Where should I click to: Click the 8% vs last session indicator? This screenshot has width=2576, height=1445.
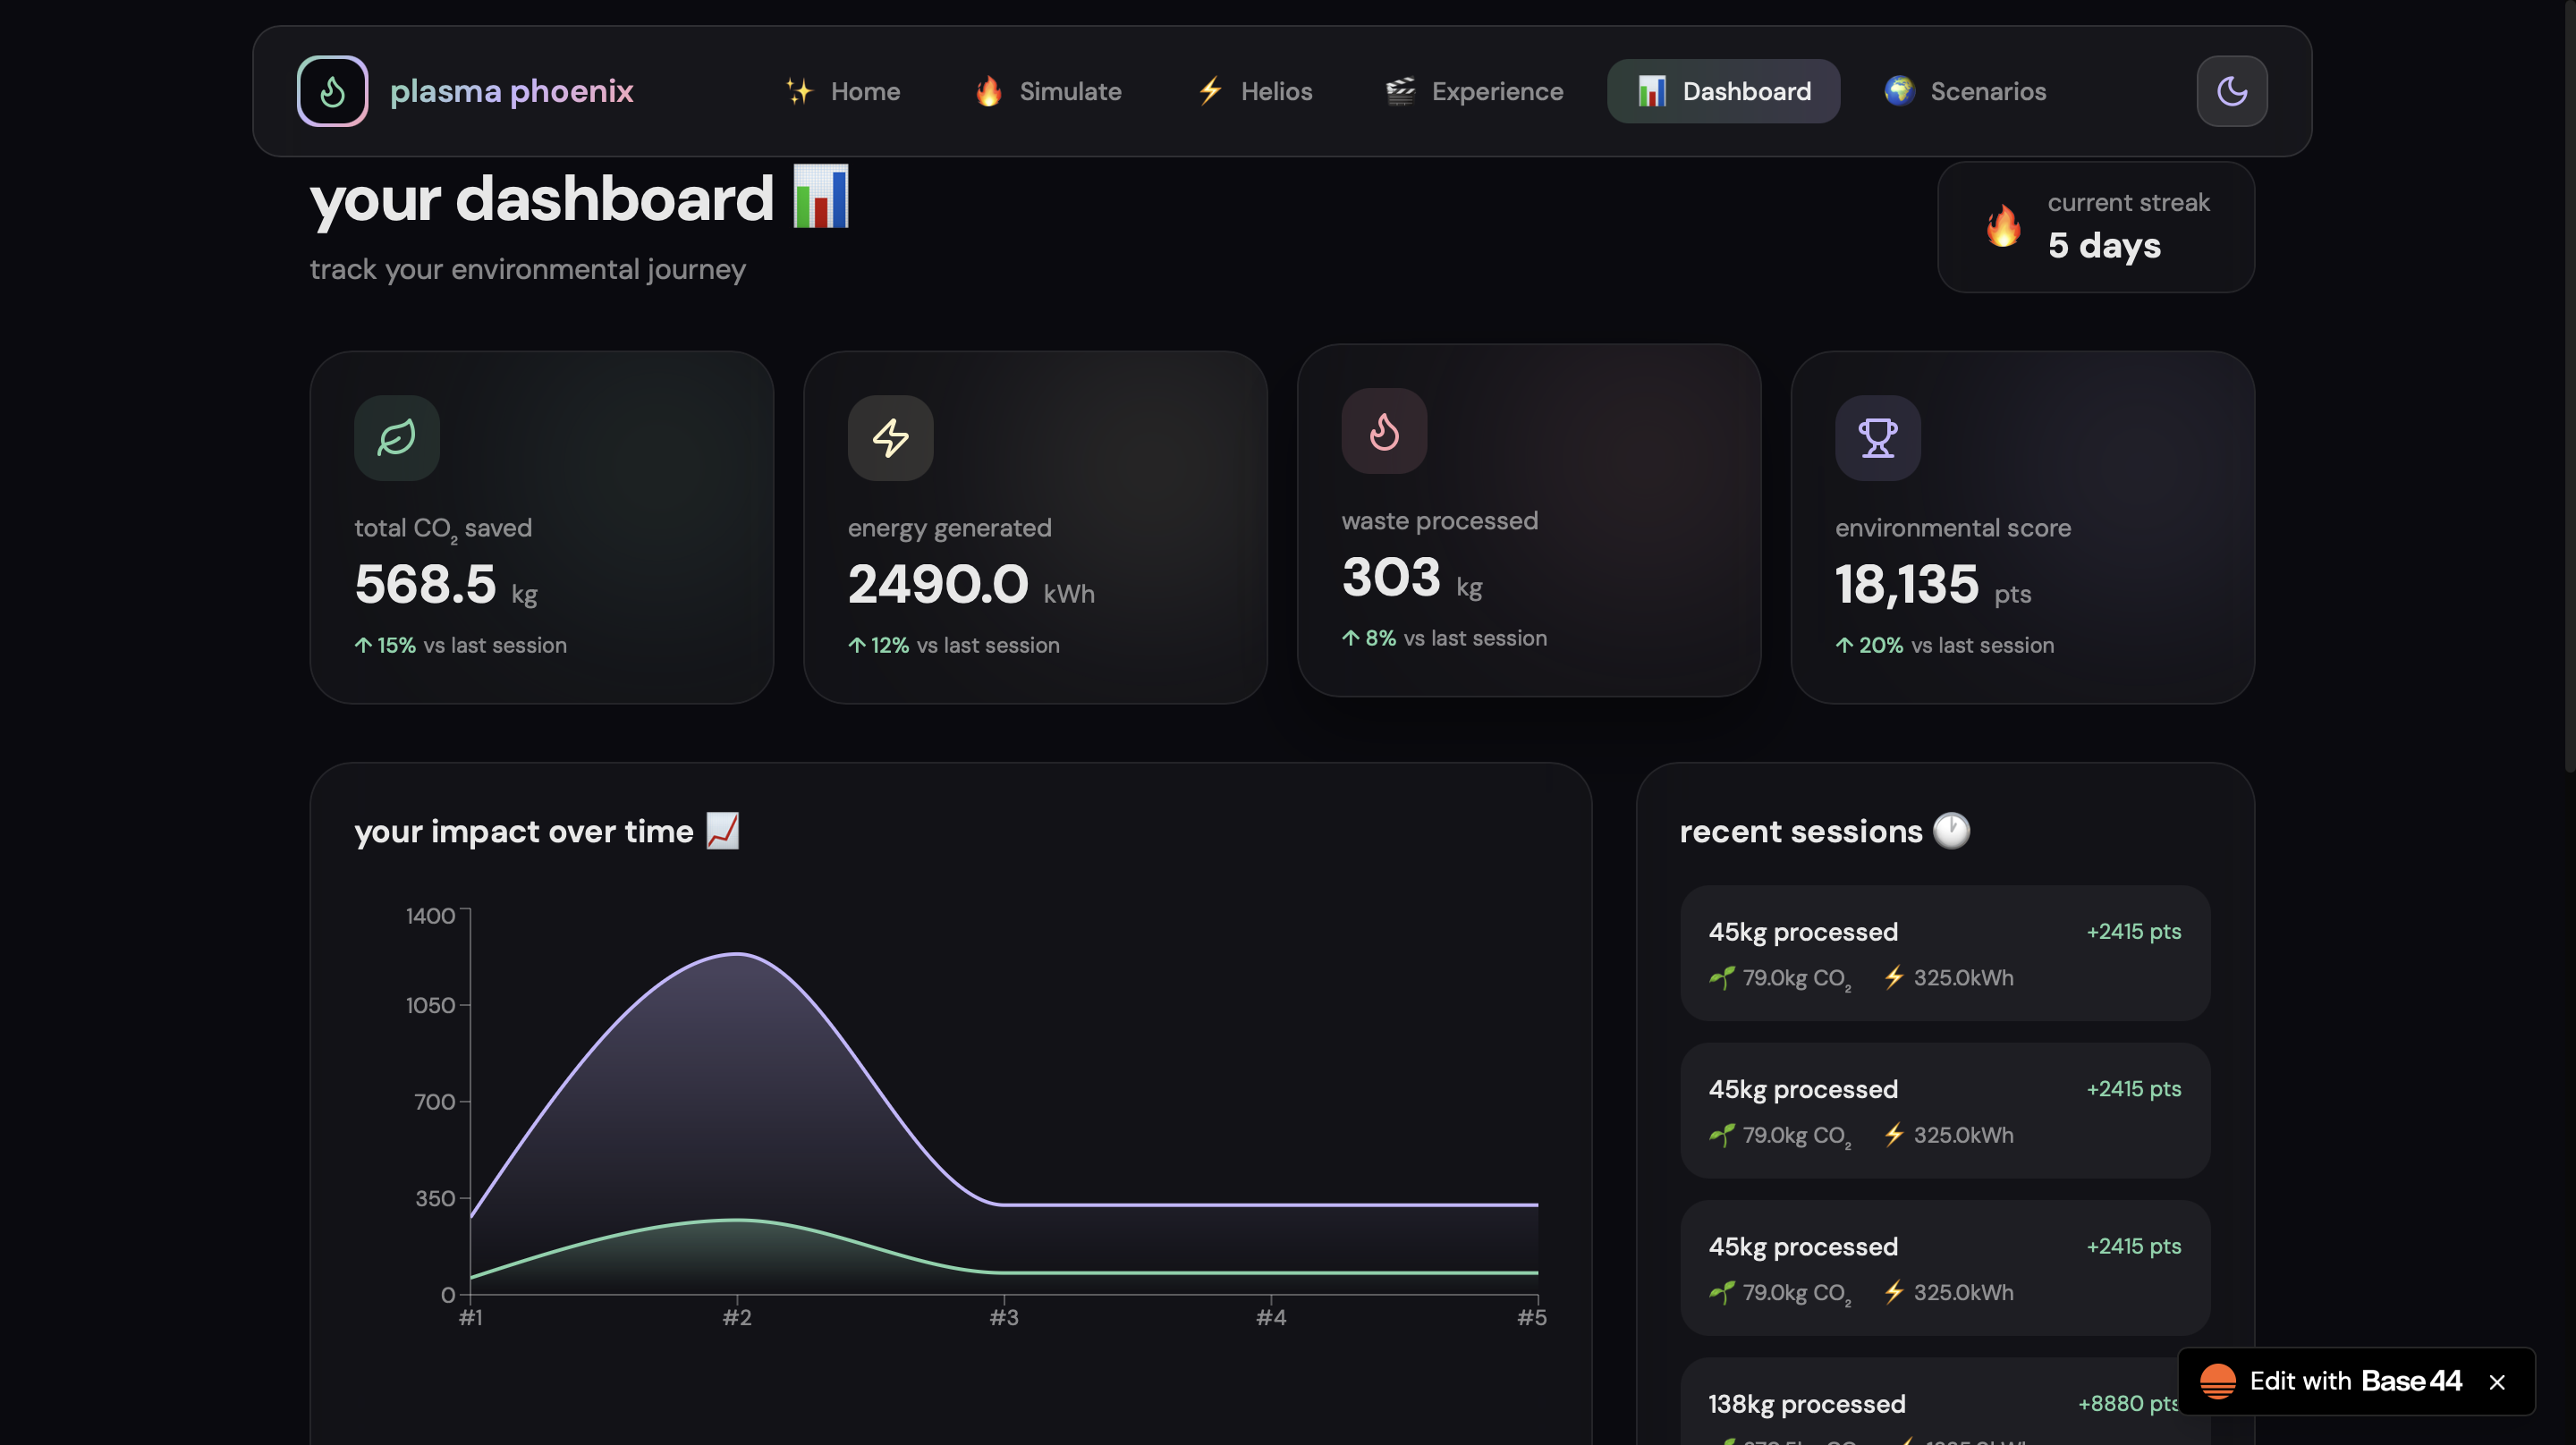pyautogui.click(x=1443, y=638)
